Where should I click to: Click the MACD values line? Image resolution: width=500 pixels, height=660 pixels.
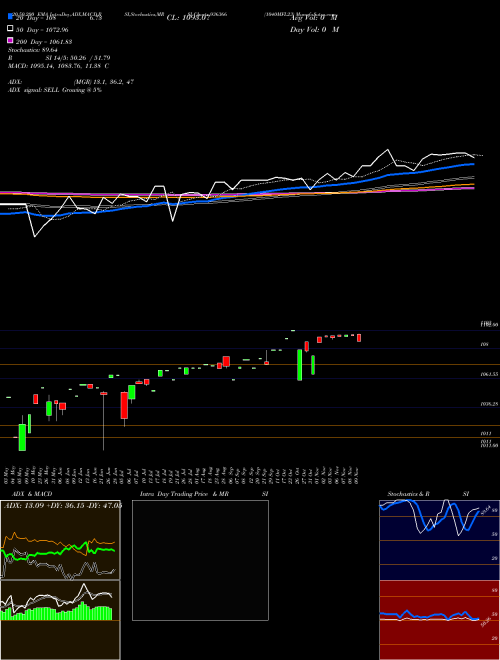(59, 66)
